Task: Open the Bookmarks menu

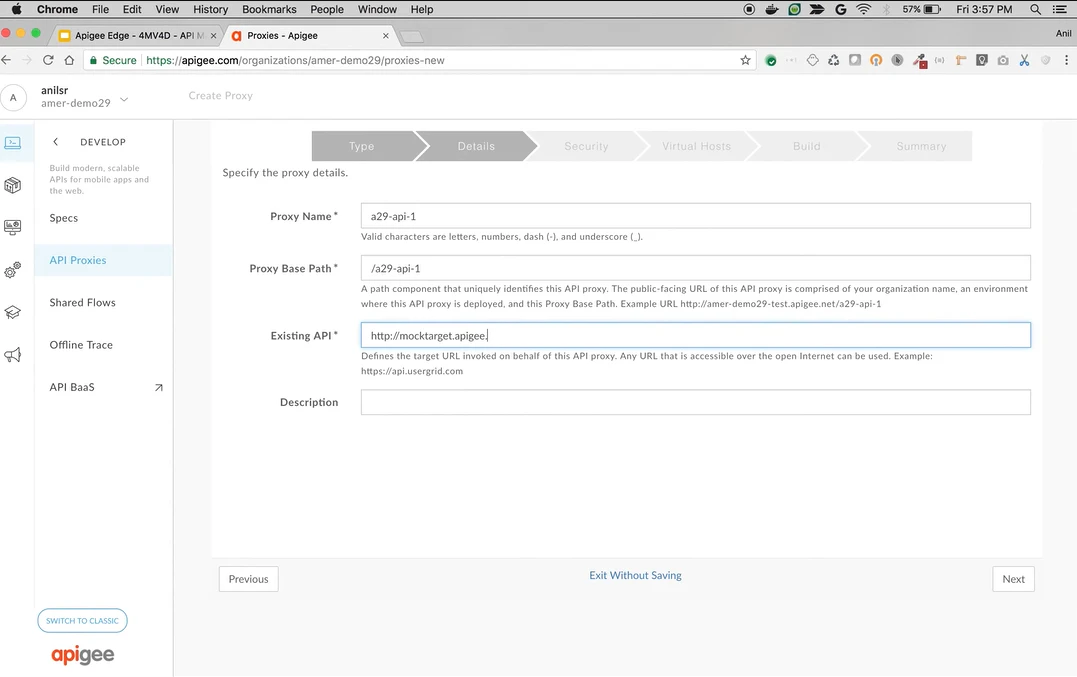Action: tap(269, 10)
